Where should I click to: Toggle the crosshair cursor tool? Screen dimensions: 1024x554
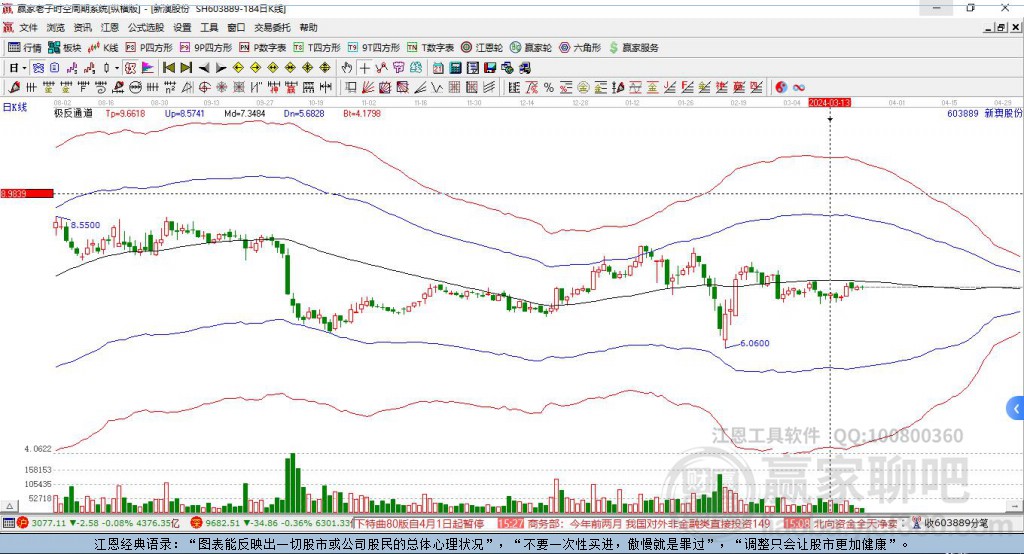364,68
